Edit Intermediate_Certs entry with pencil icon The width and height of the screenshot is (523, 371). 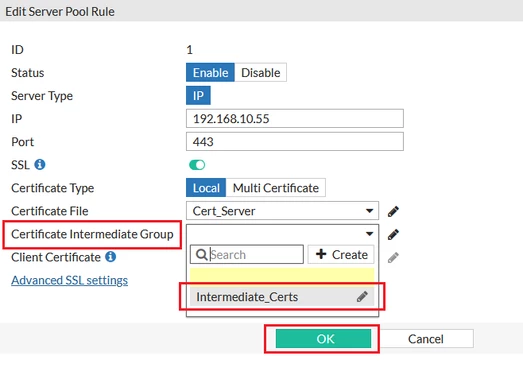point(362,297)
